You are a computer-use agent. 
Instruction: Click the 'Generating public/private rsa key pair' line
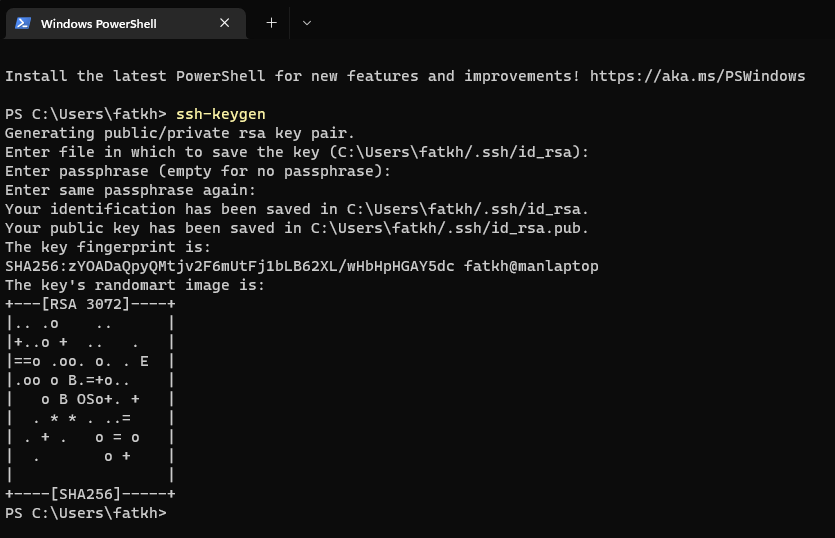(x=180, y=133)
